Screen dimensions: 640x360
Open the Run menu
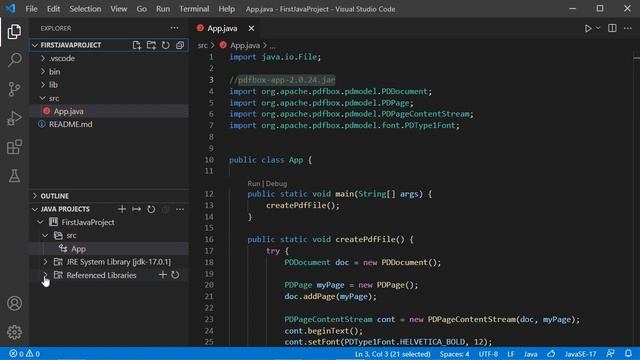point(163,9)
